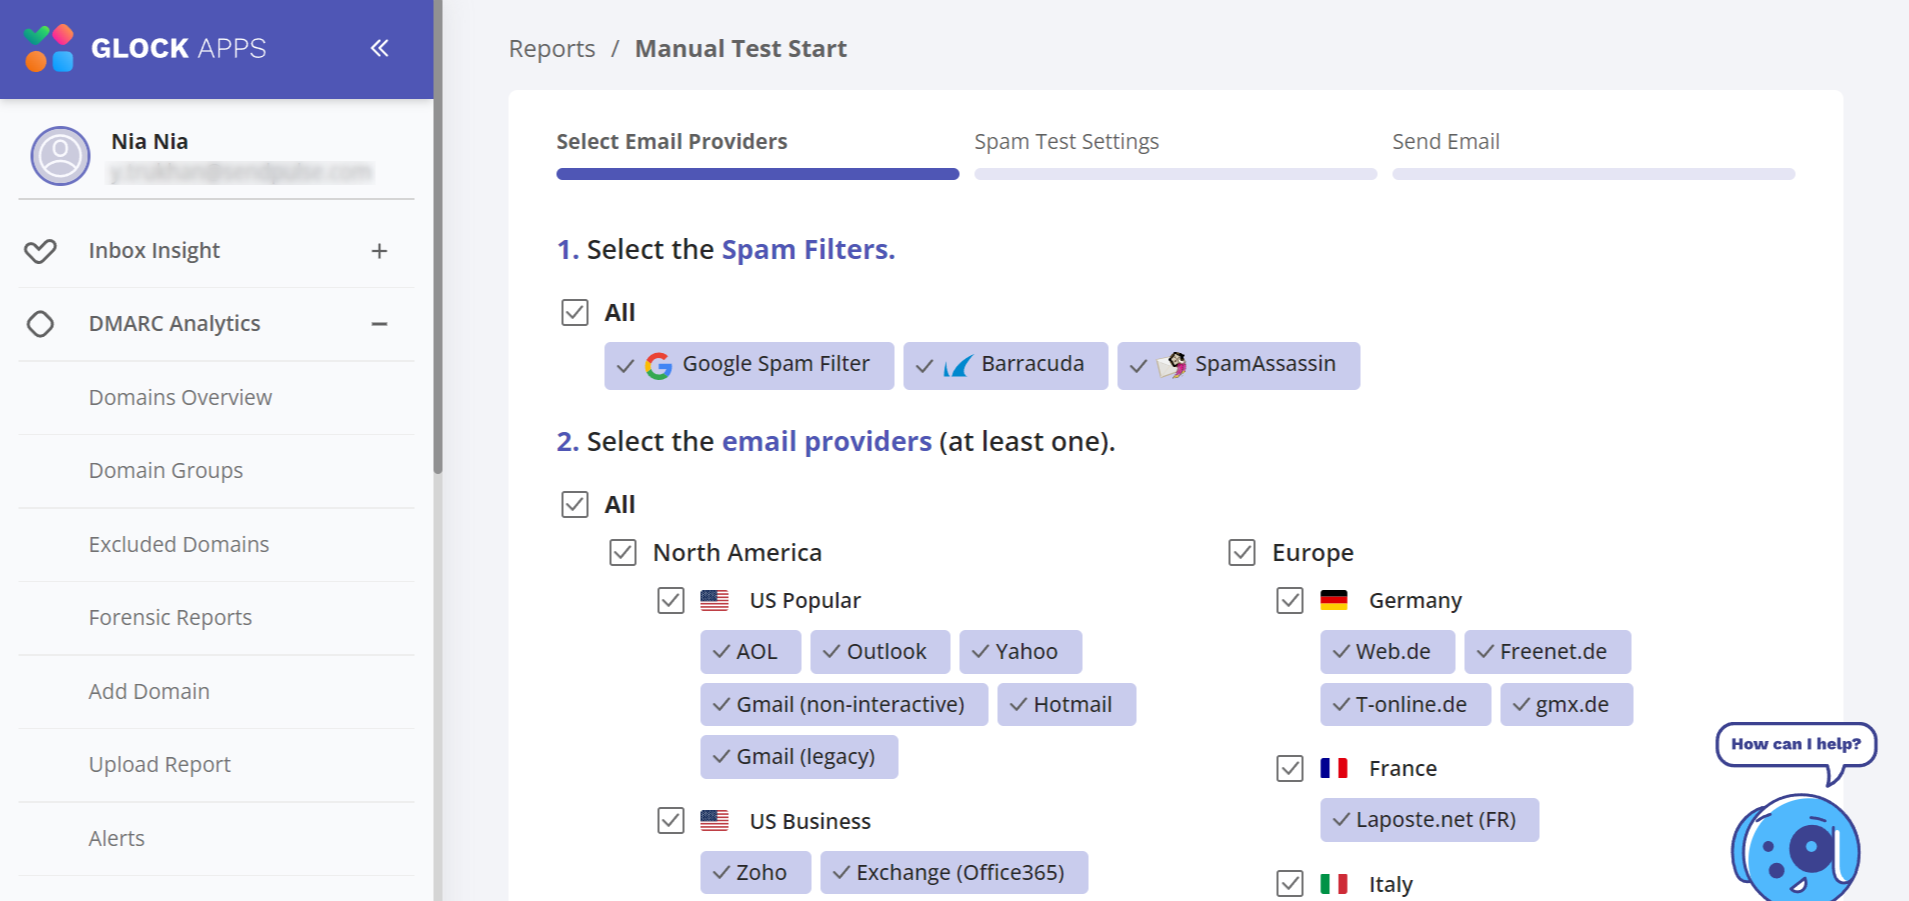Image resolution: width=1909 pixels, height=901 pixels.
Task: Go to the Send Email step
Action: (1445, 142)
